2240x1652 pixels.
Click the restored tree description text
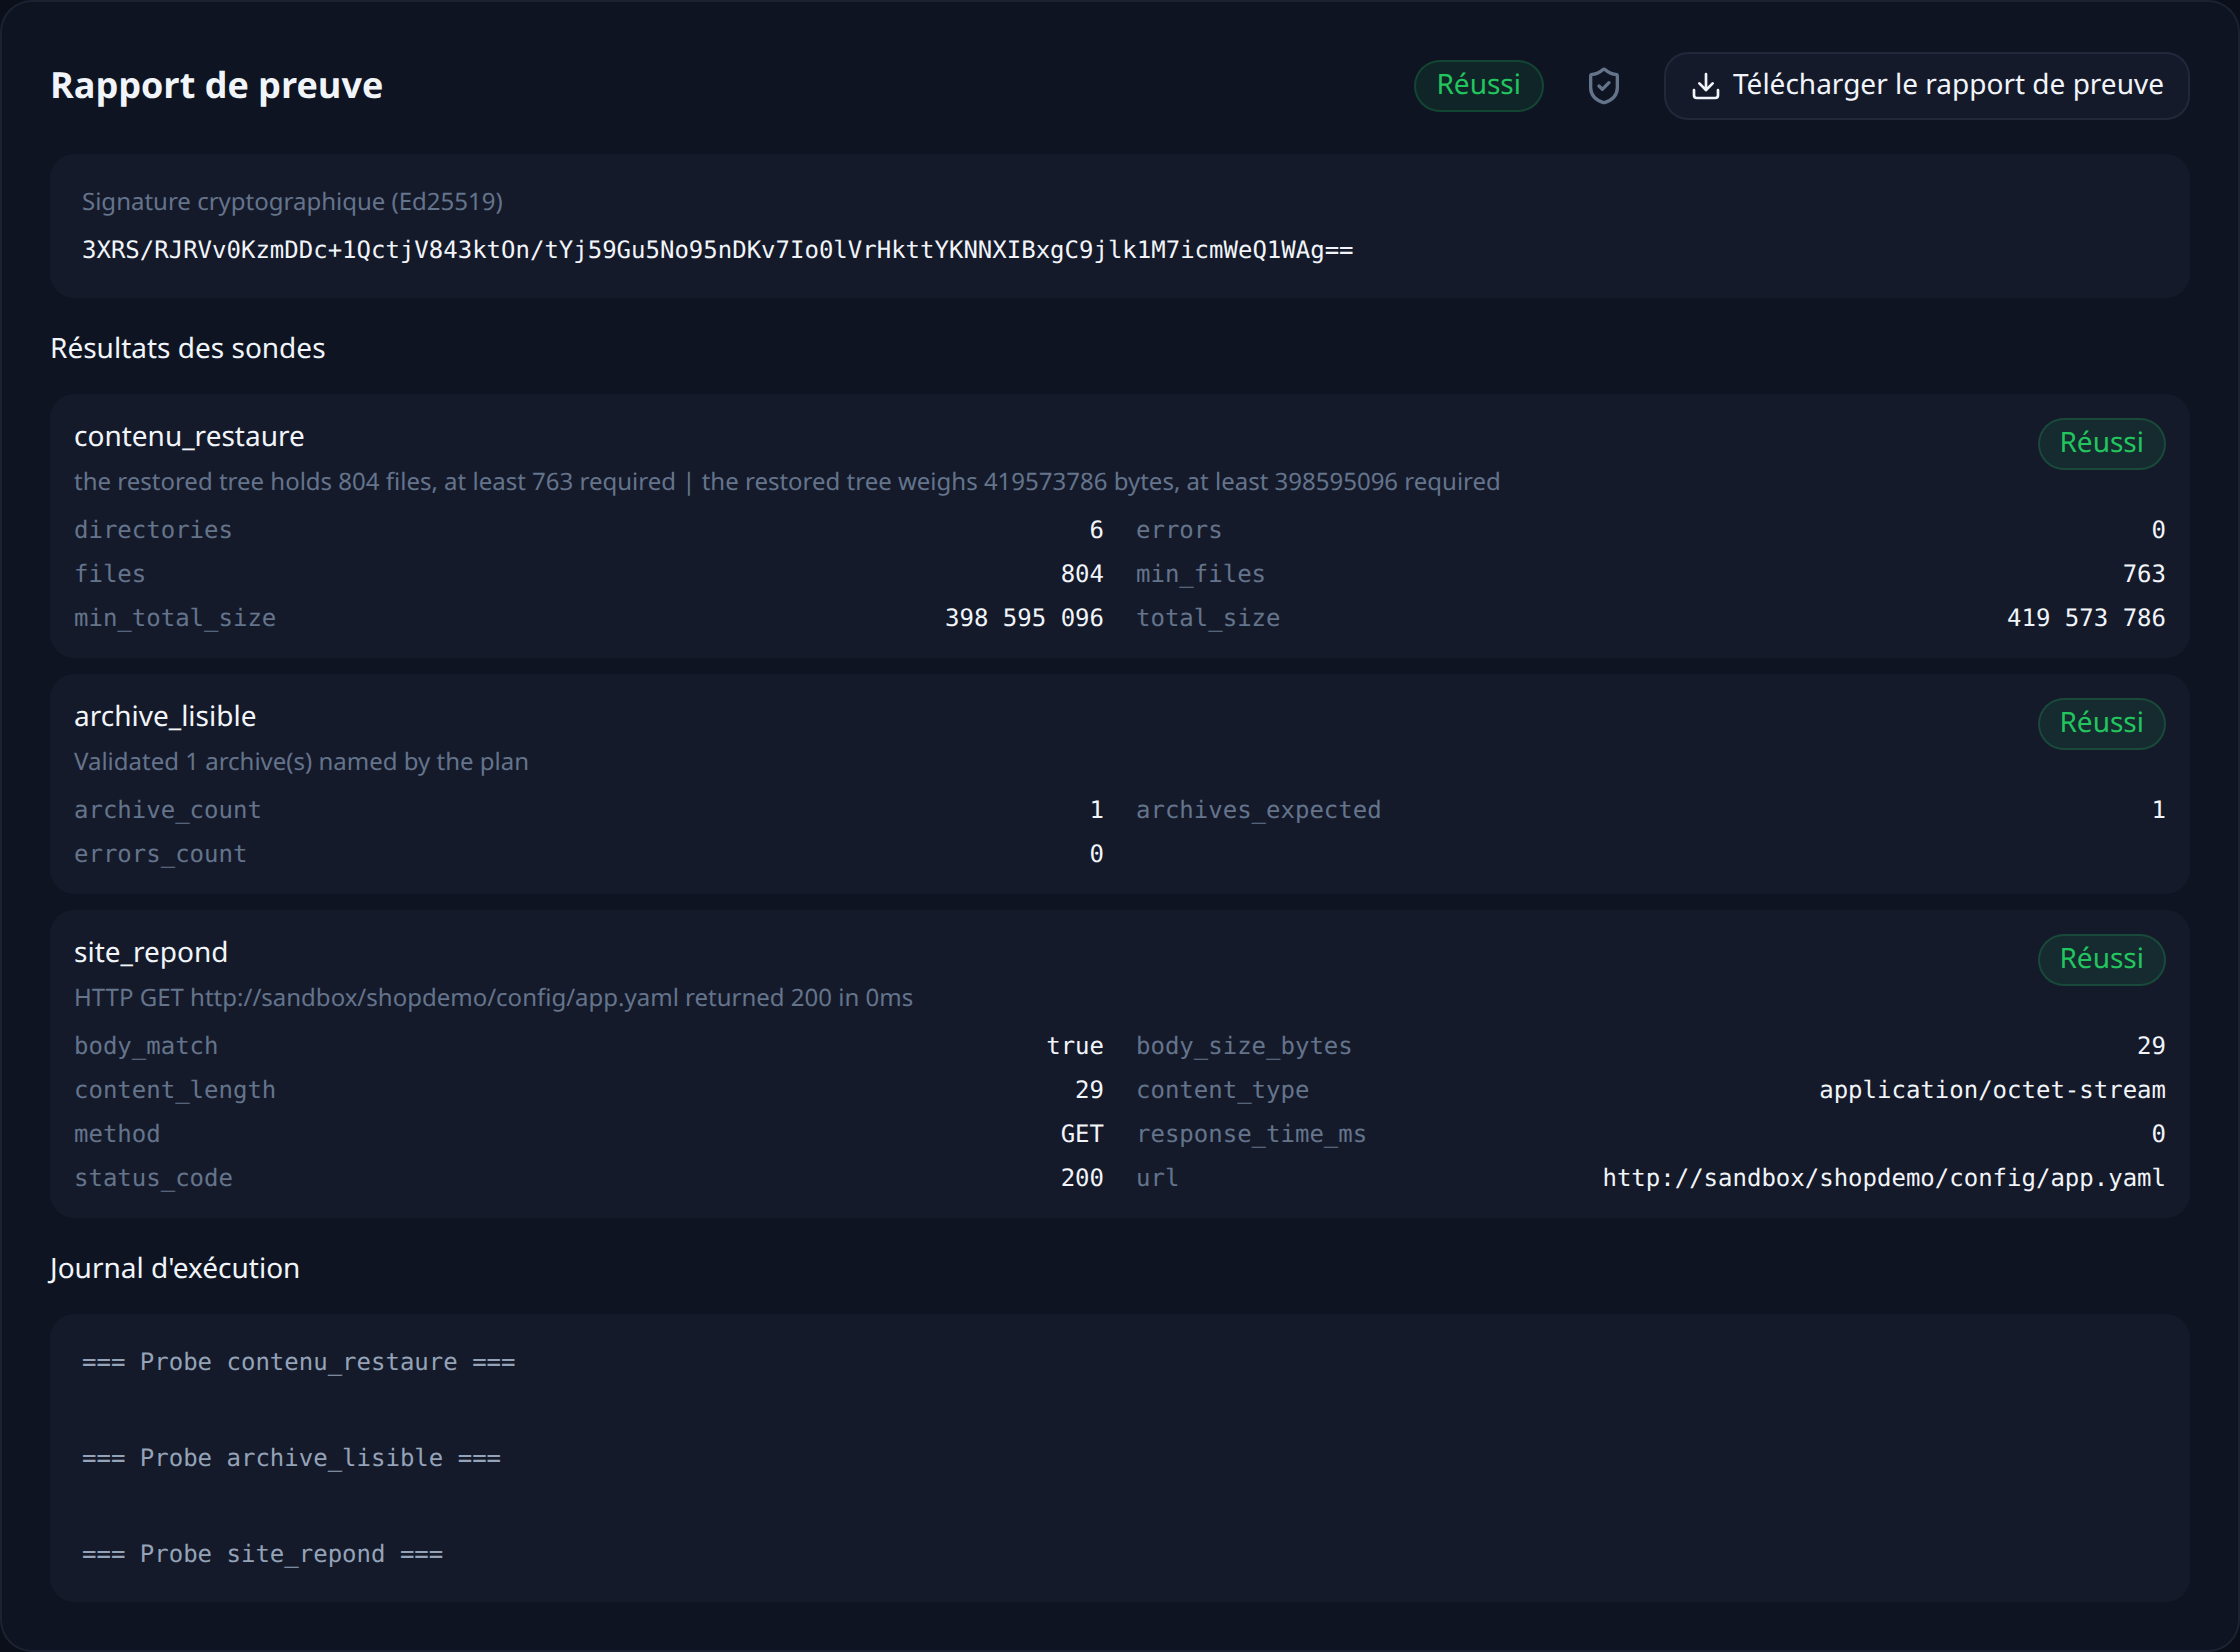click(787, 482)
